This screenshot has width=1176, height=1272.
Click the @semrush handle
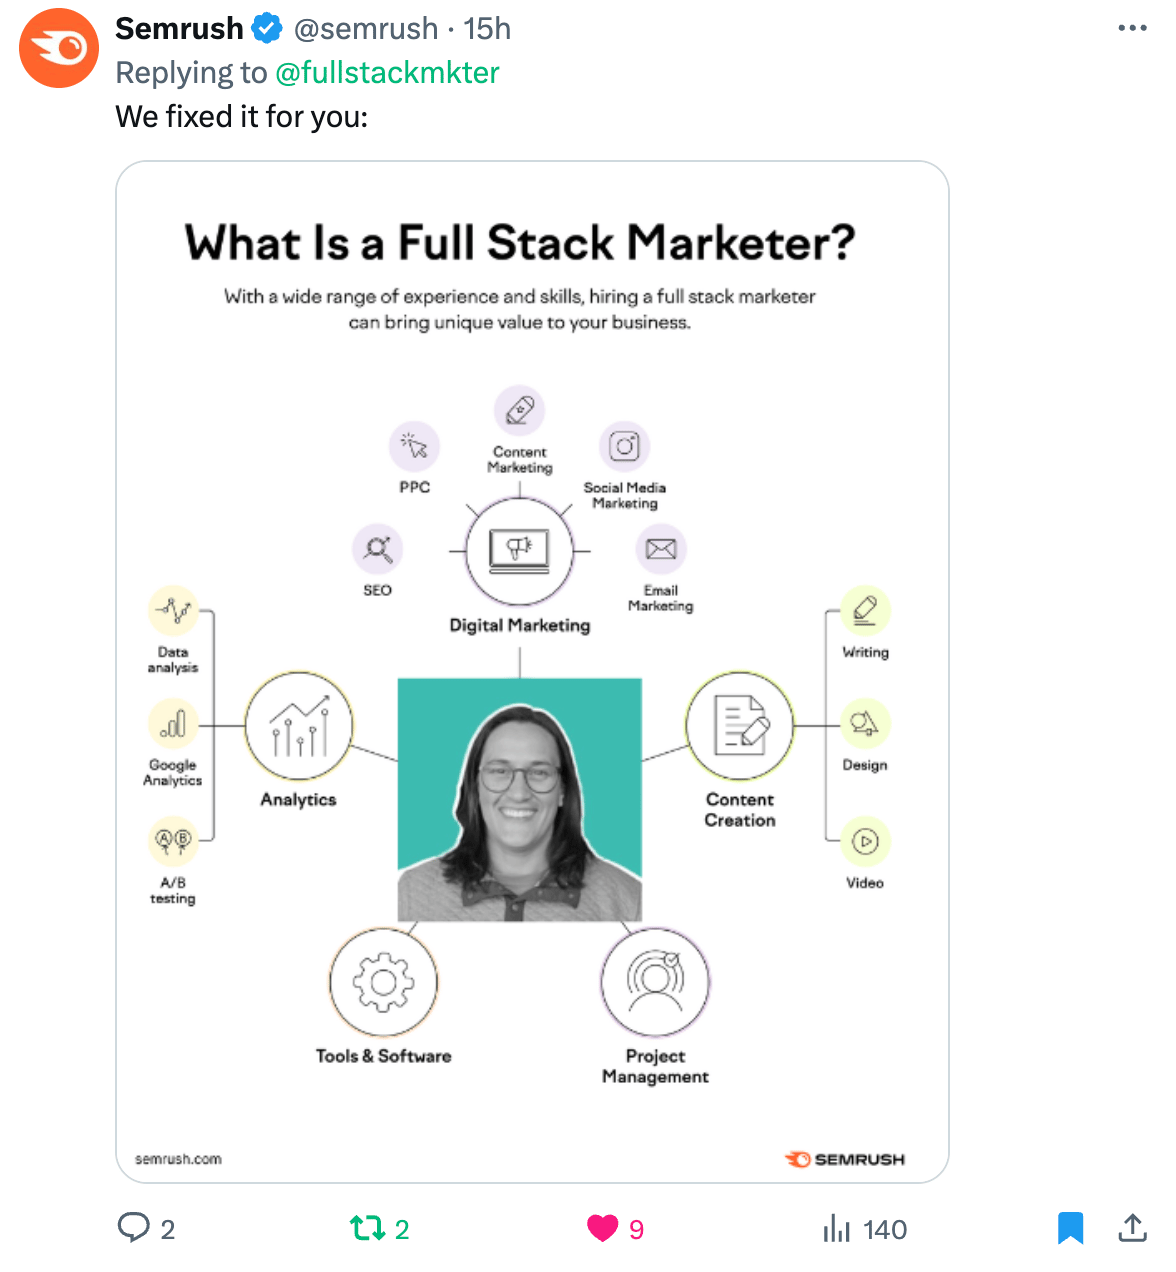pos(366,29)
